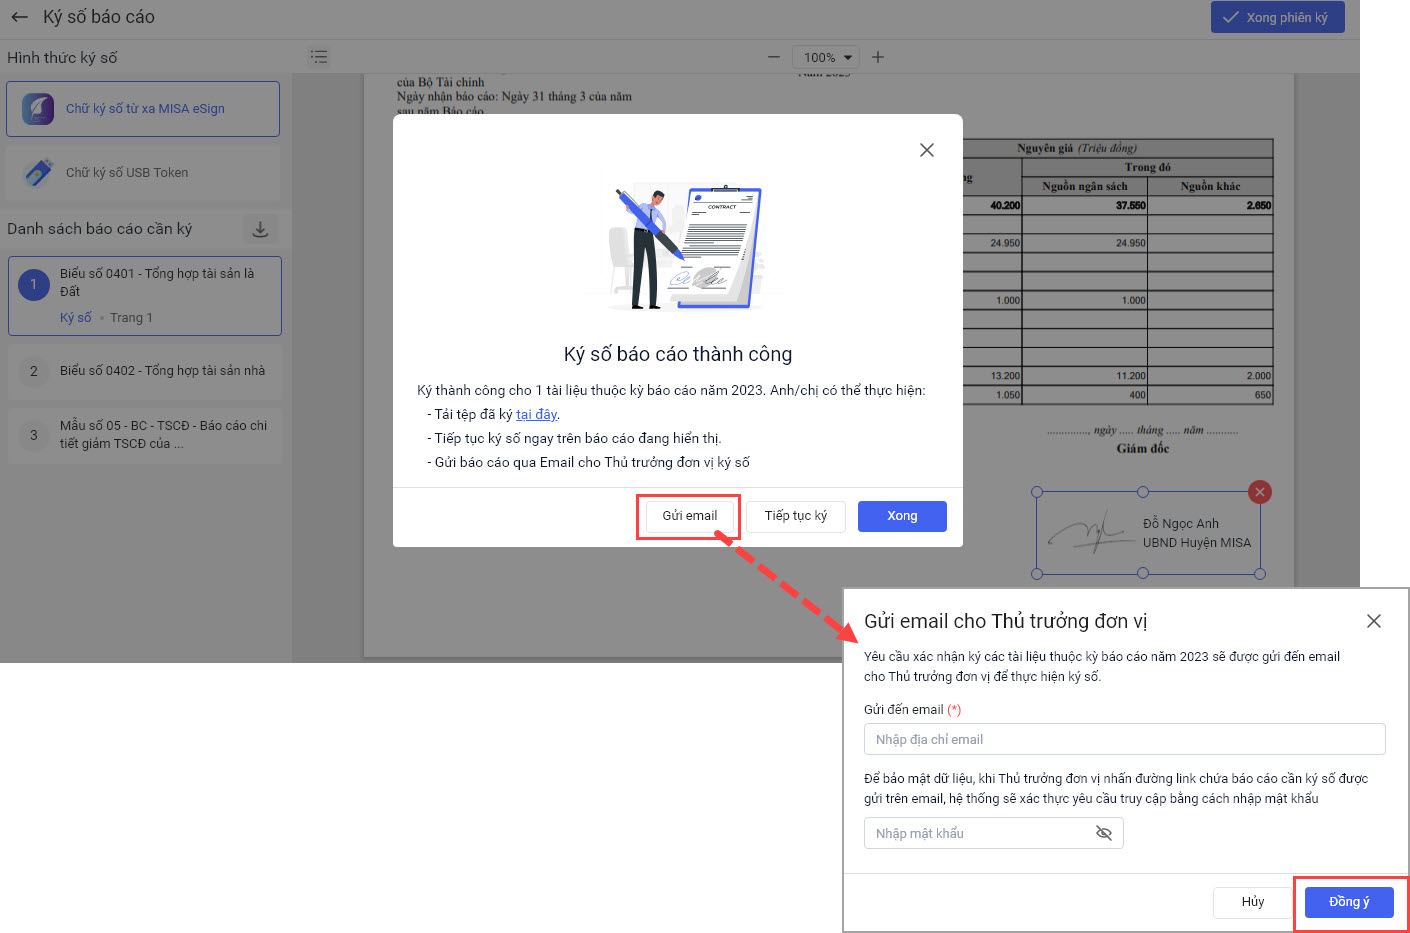Image resolution: width=1410 pixels, height=933 pixels.
Task: Open report Biểu số 0402 - Tổng hợp tài sản nhà
Action: tap(145, 371)
